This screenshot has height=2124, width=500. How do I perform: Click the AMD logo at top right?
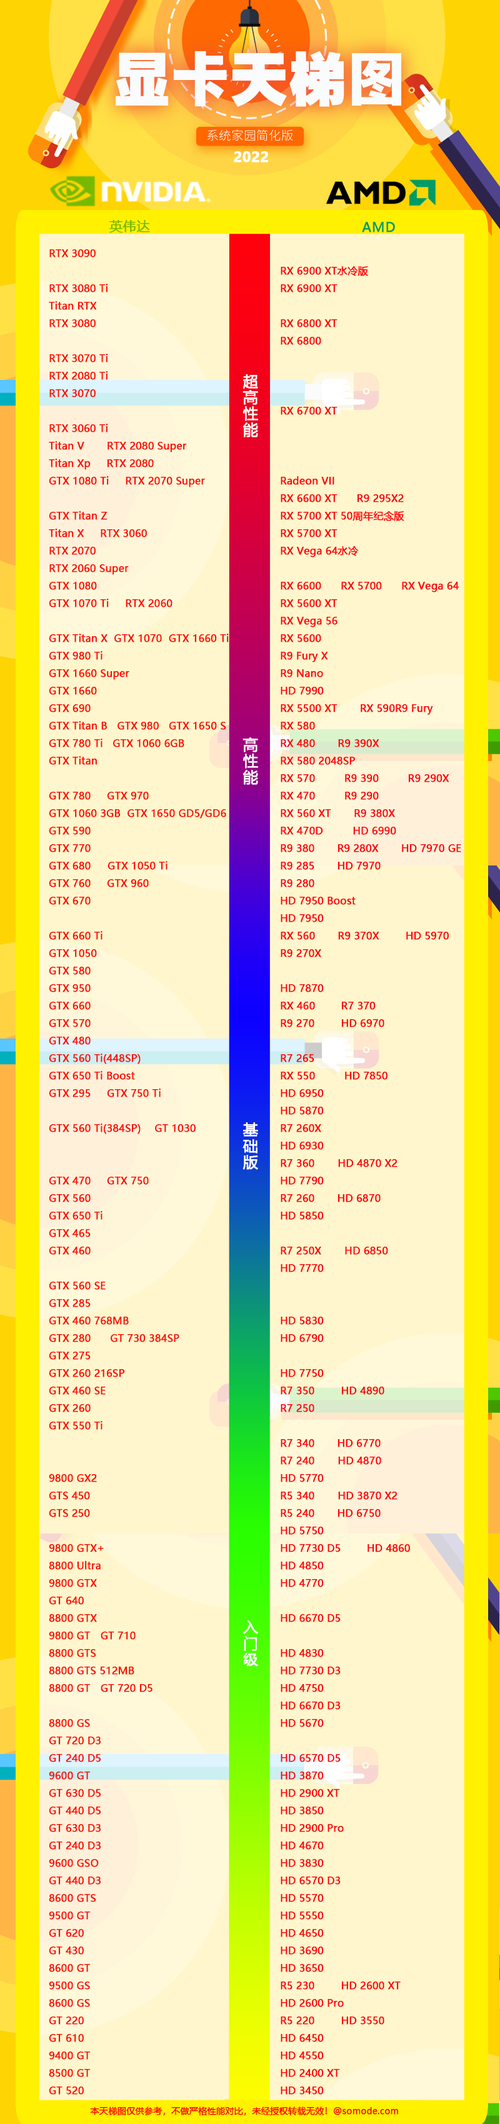point(381,192)
